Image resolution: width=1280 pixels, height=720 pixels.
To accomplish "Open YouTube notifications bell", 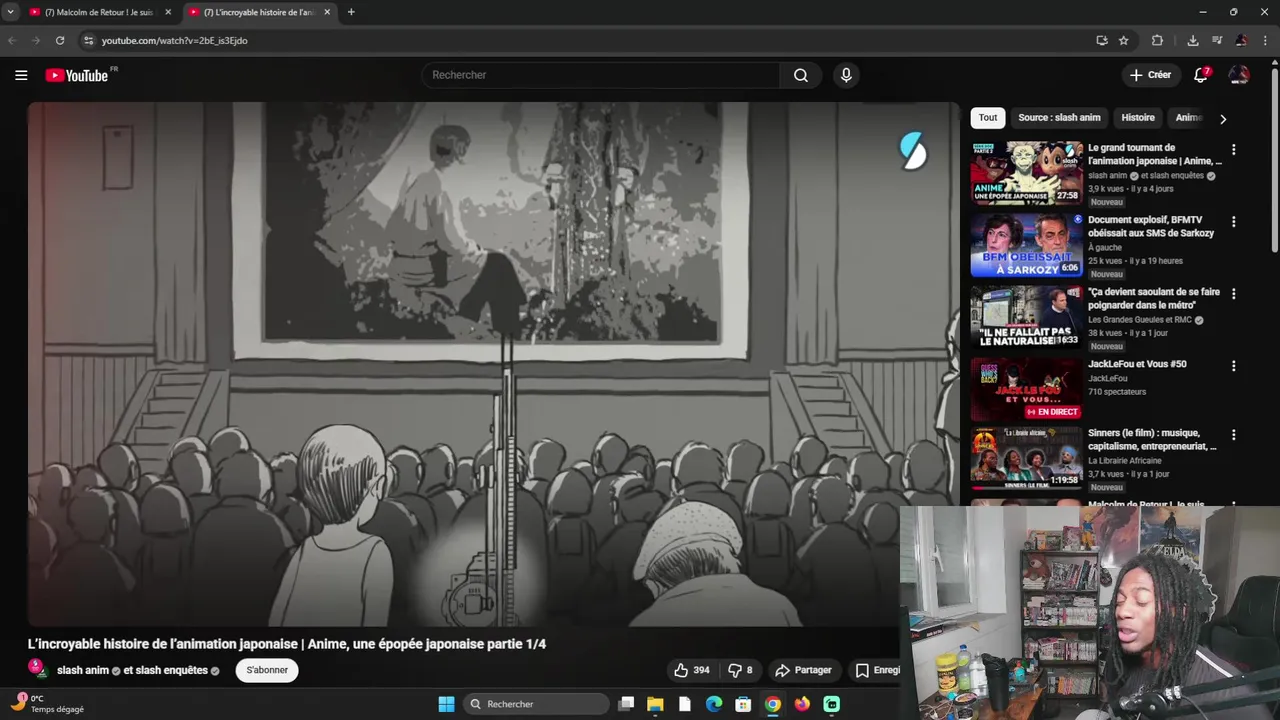I will [x=1201, y=75].
